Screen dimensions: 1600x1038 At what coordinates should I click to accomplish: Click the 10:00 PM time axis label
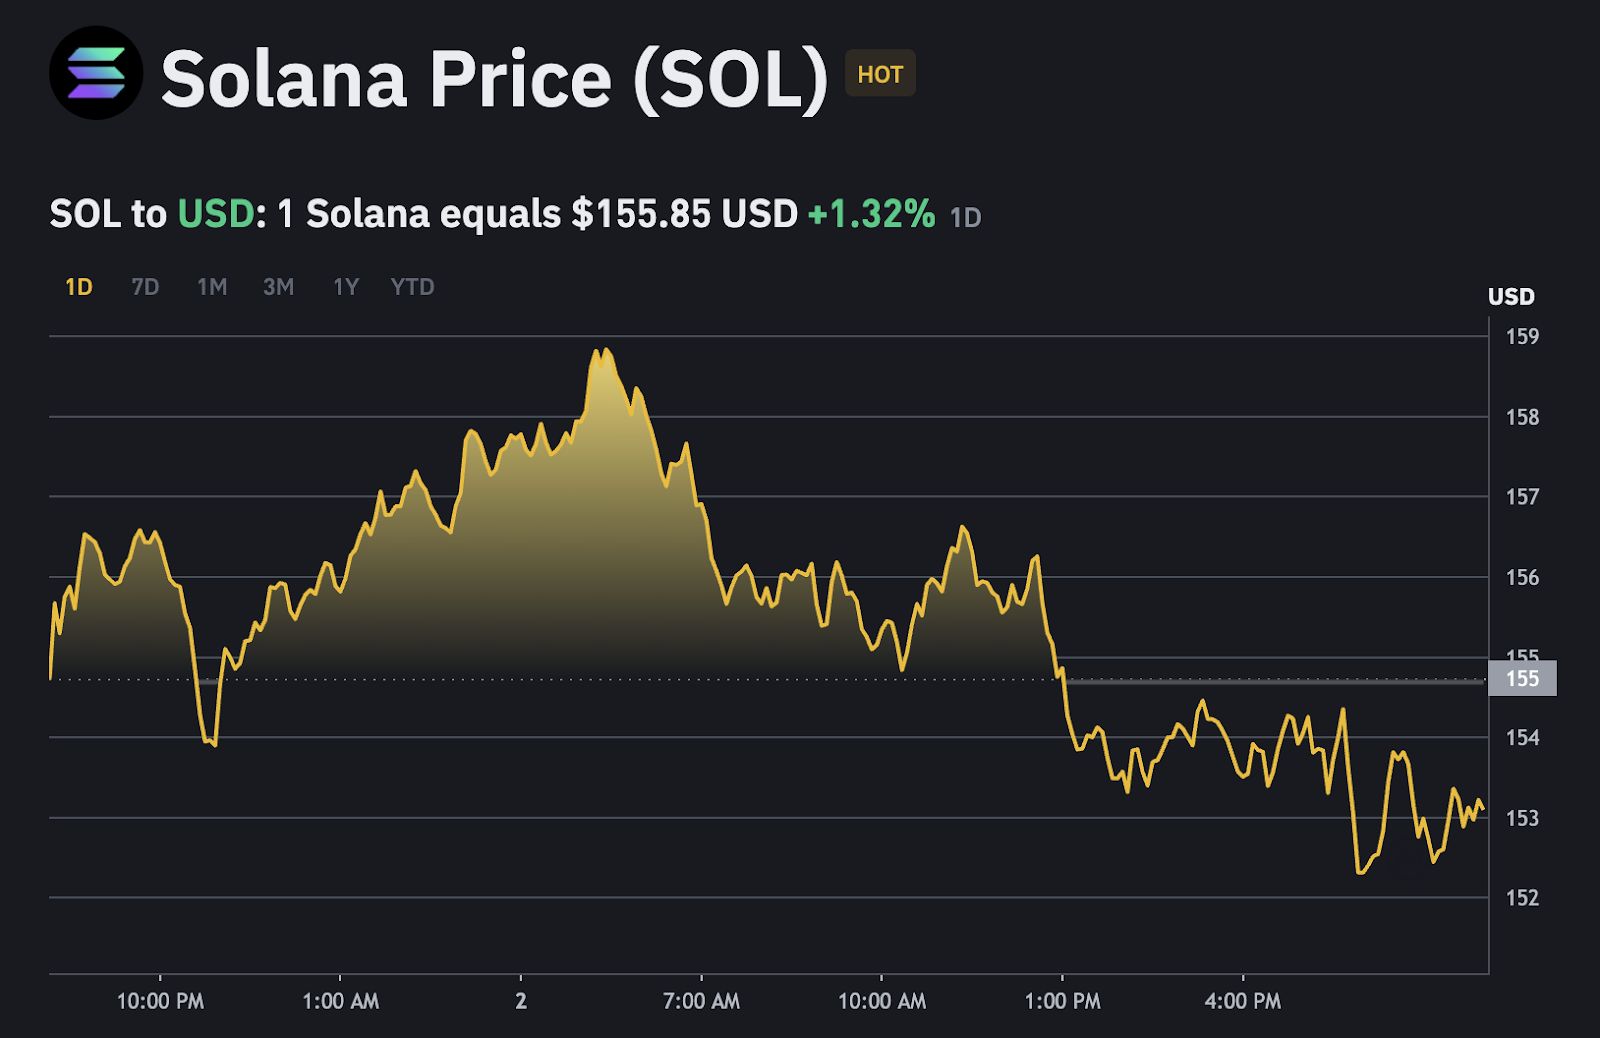[x=160, y=1001]
